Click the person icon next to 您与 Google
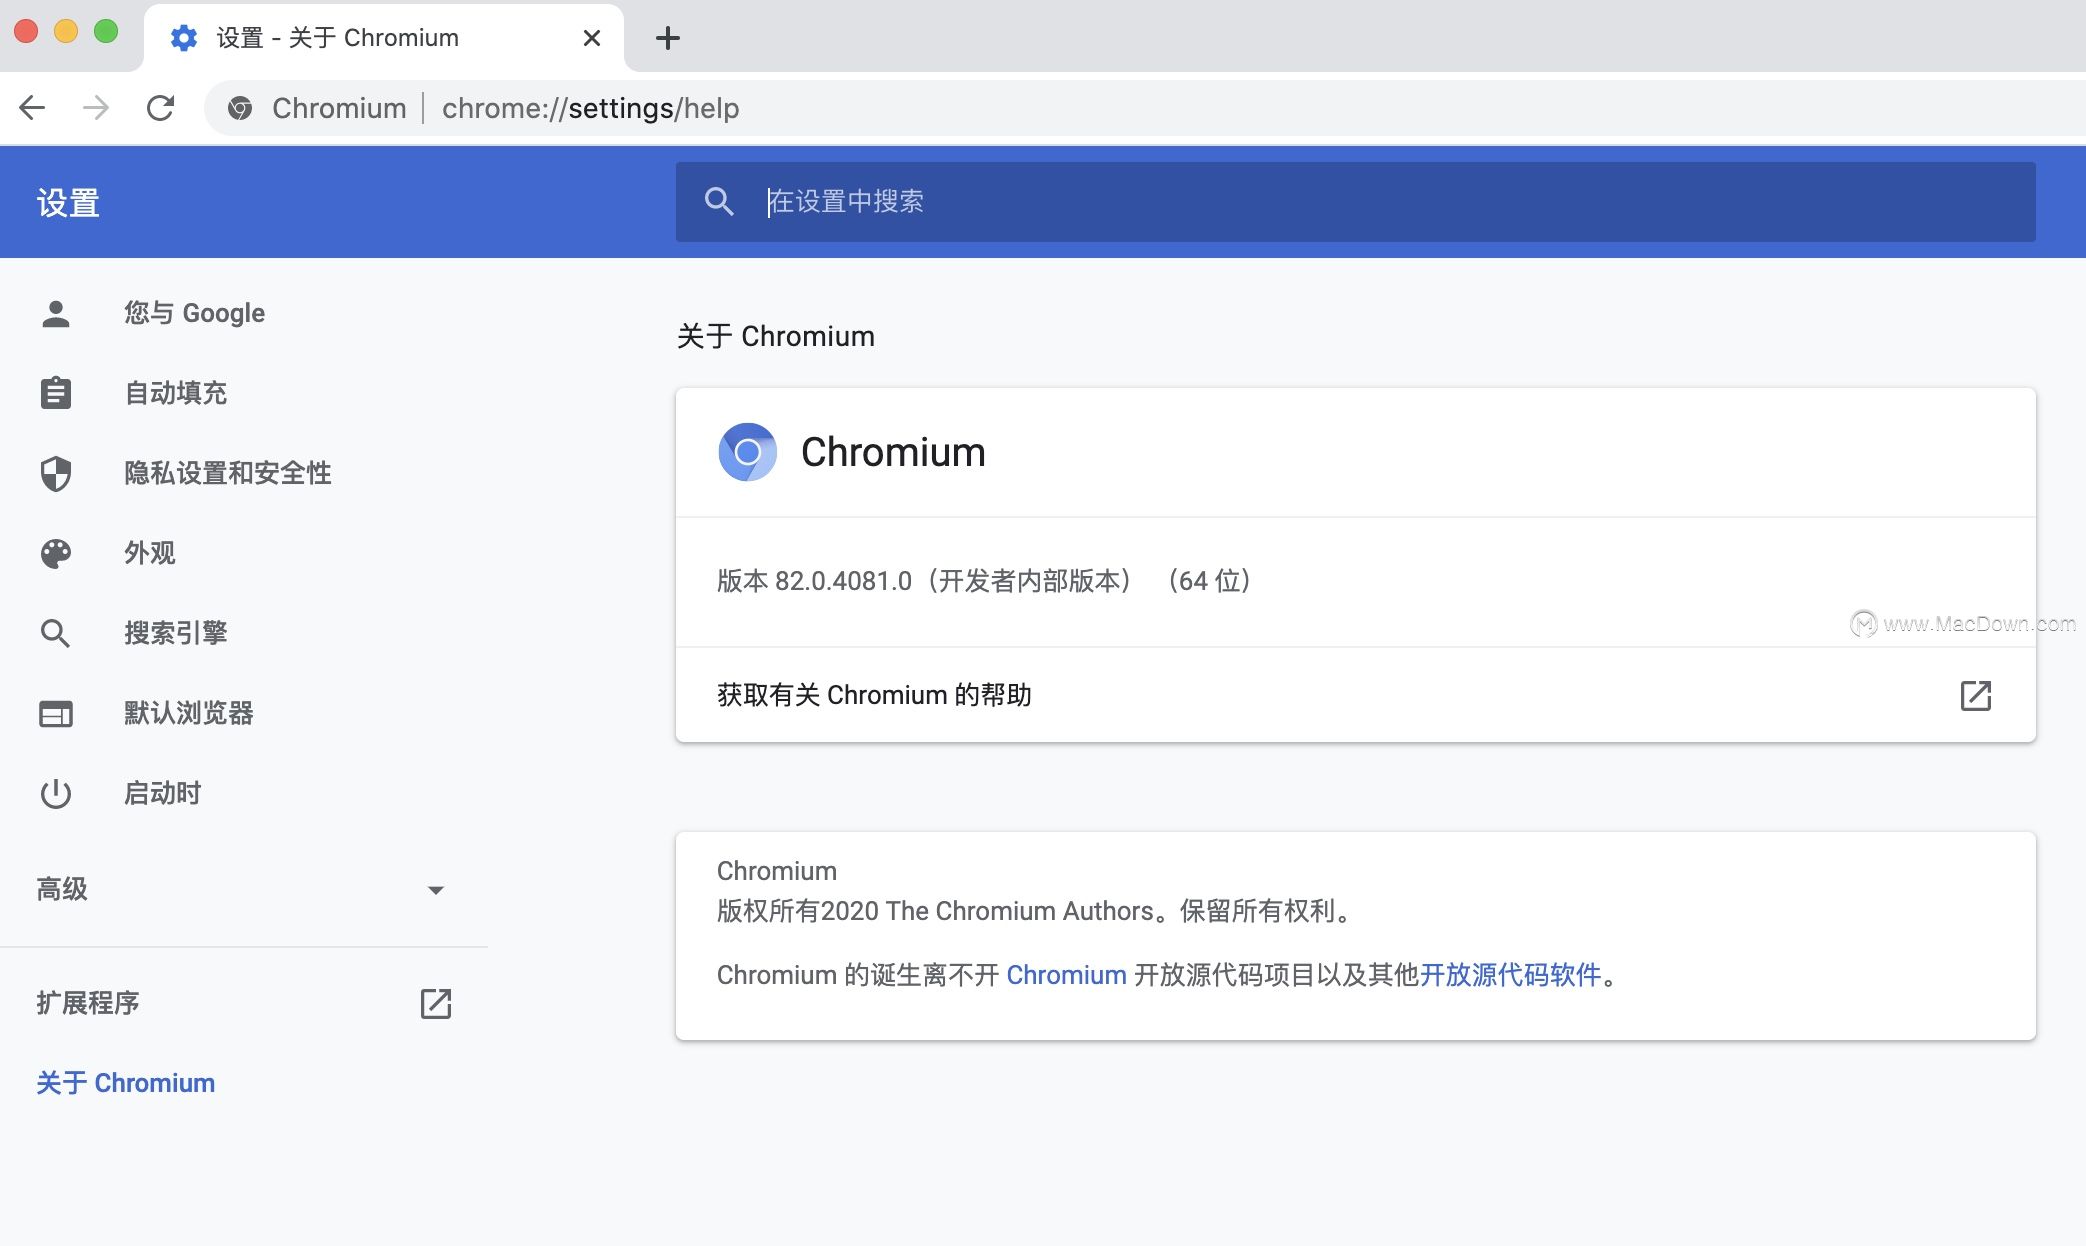Screen dimensions: 2086x1246 click(x=56, y=313)
